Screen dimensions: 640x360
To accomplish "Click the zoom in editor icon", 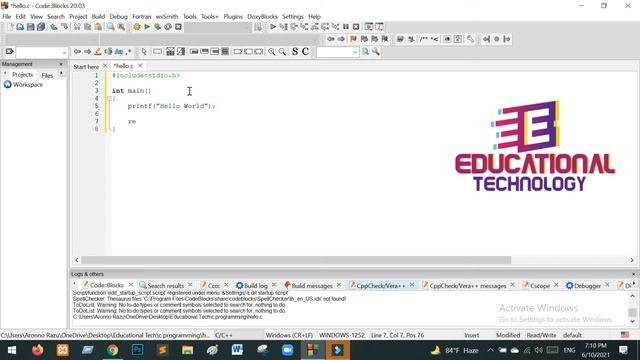I will pyautogui.click(x=271, y=52).
